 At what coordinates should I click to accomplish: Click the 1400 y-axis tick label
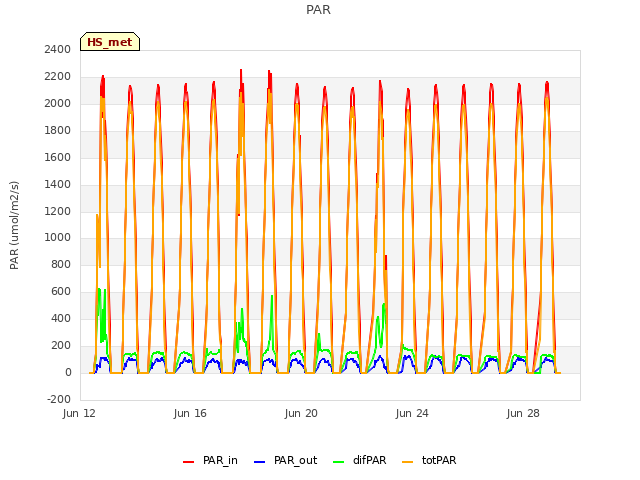click(x=58, y=184)
